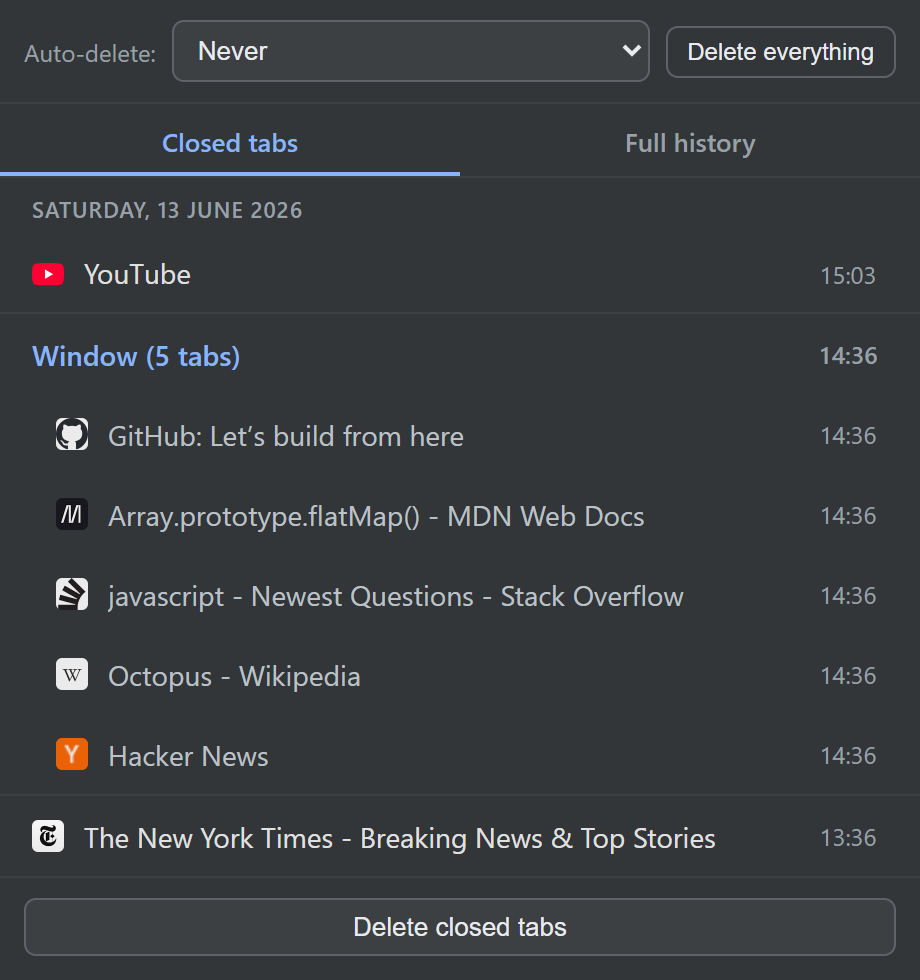Click the 14:36 timestamp on Hacker News row

coord(848,756)
